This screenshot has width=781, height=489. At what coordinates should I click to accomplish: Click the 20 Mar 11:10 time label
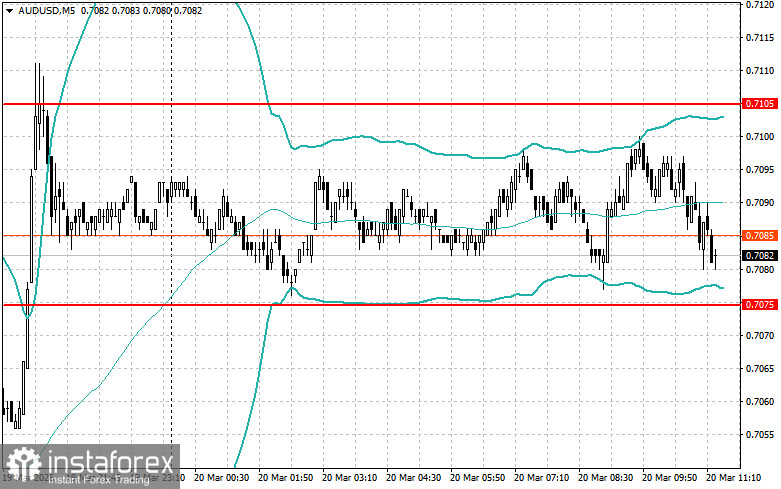tap(733, 478)
